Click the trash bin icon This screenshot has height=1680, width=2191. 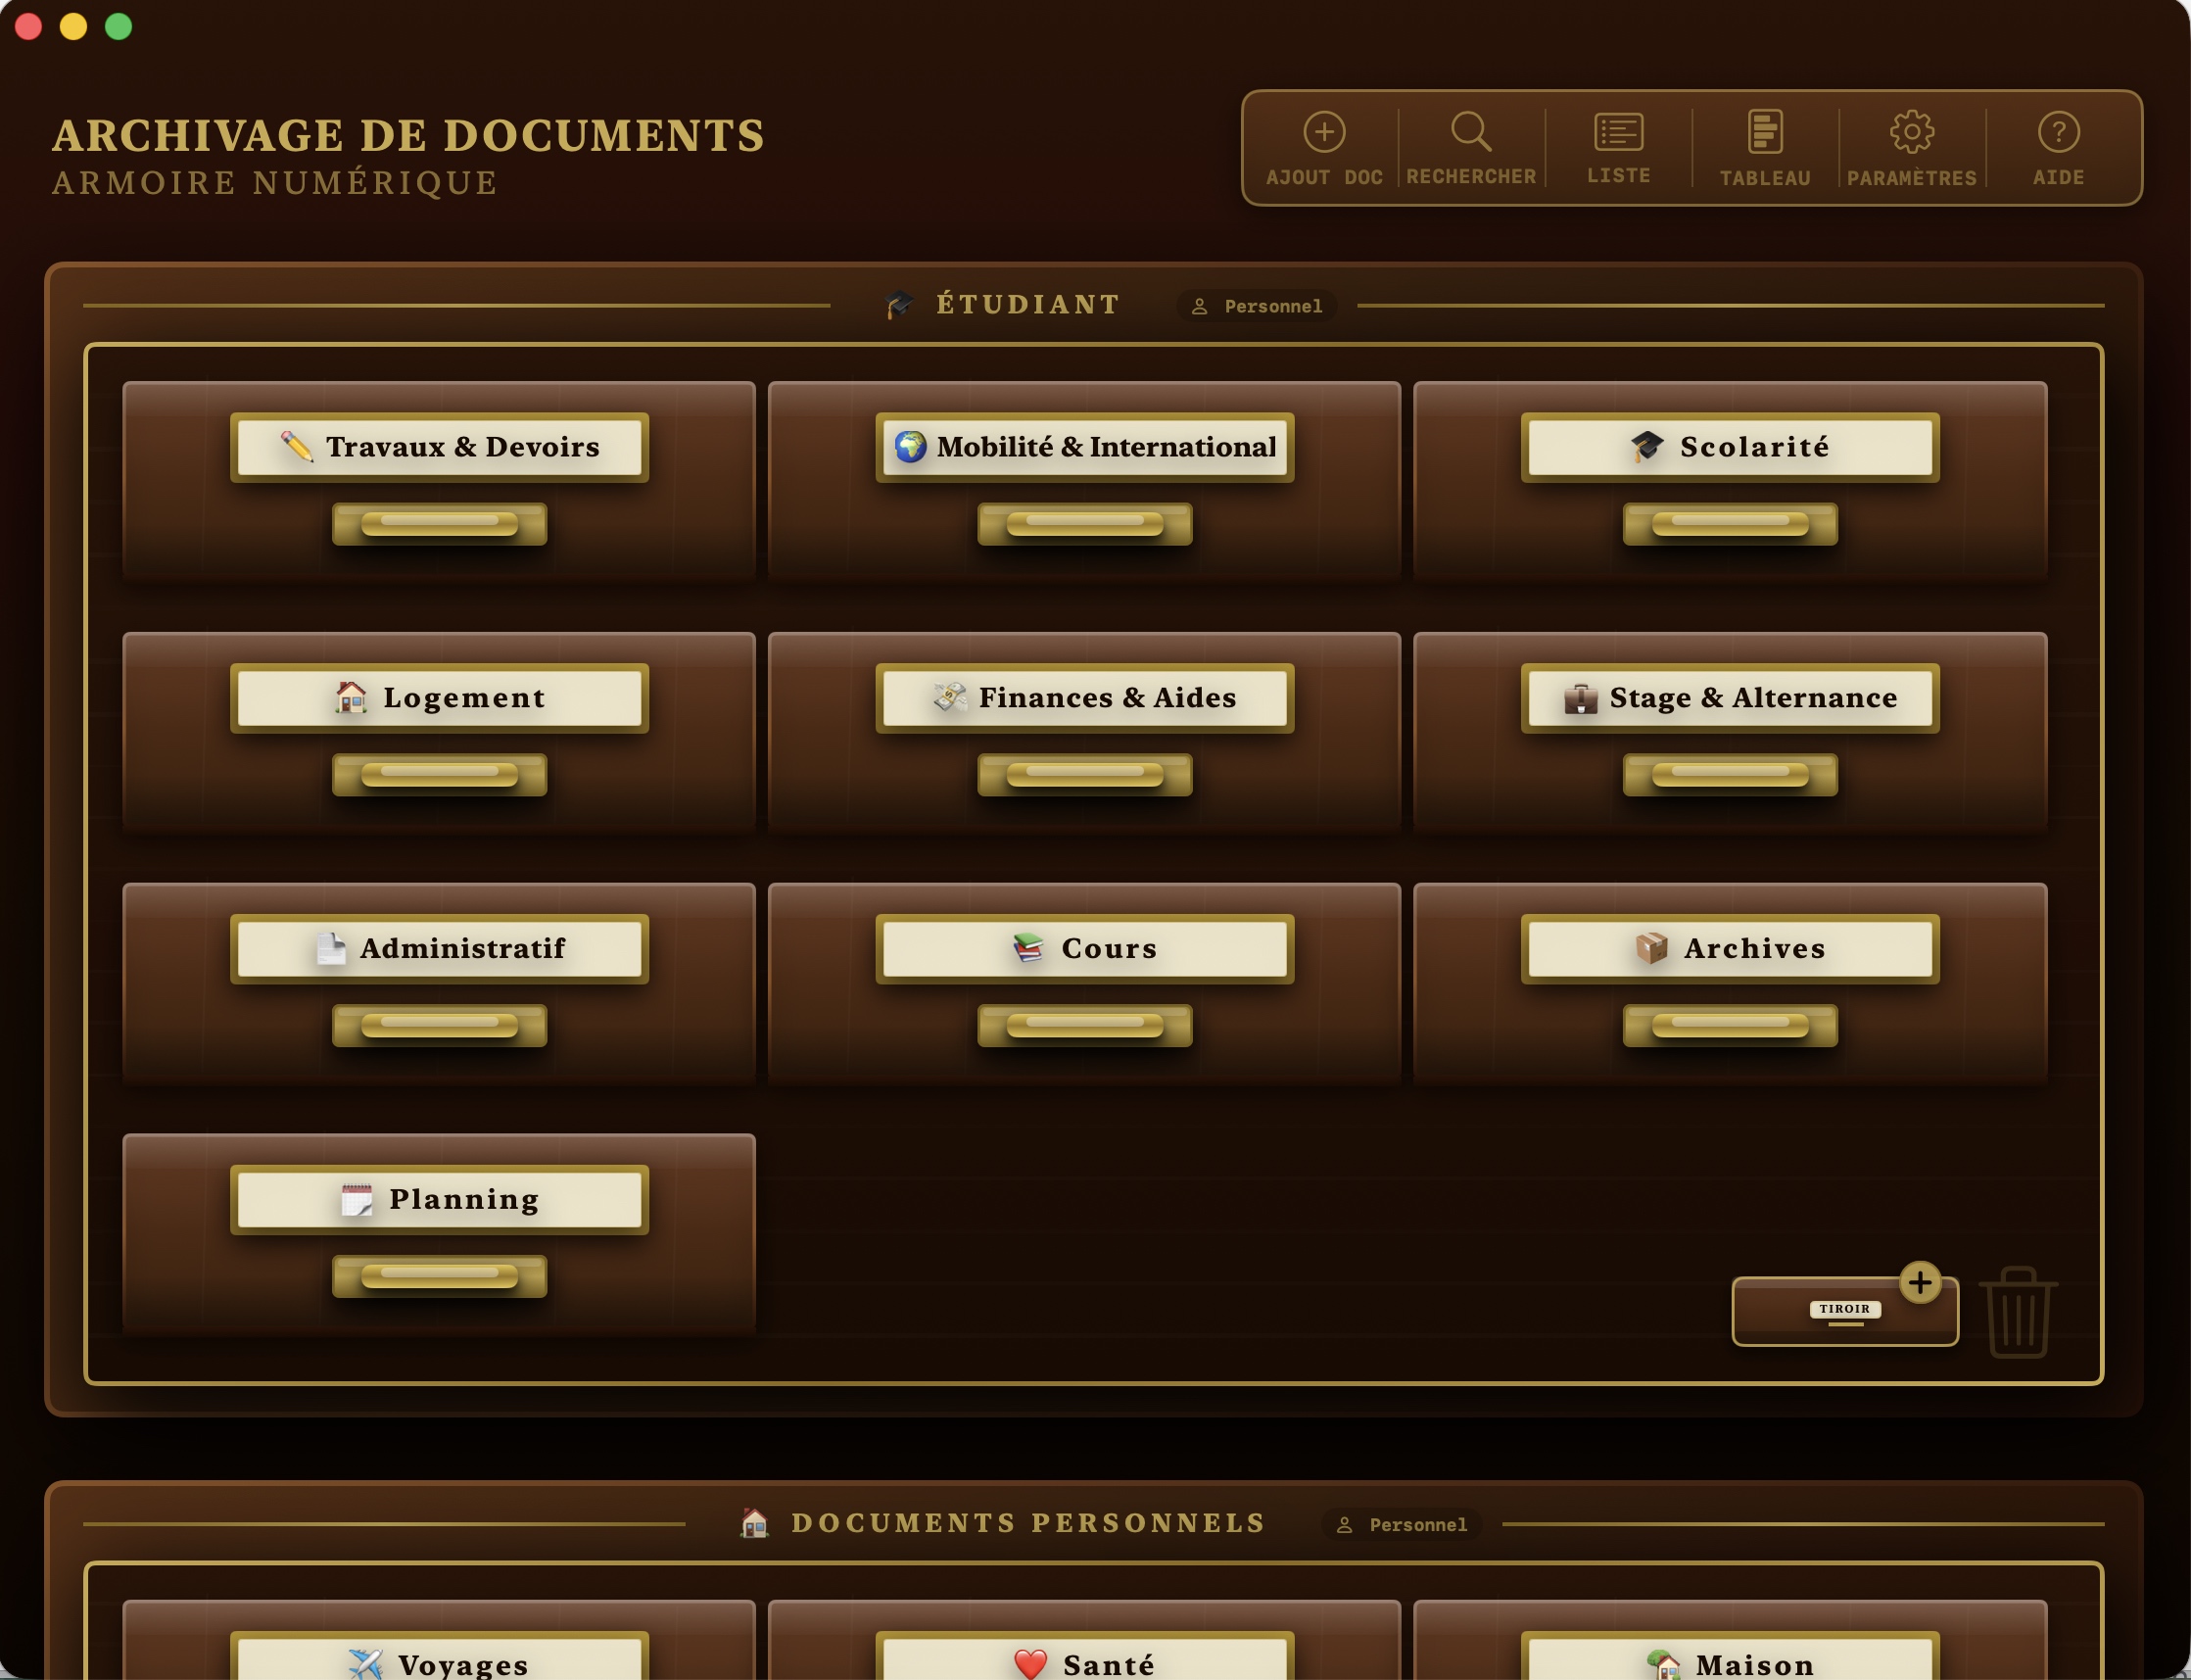(x=2018, y=1311)
